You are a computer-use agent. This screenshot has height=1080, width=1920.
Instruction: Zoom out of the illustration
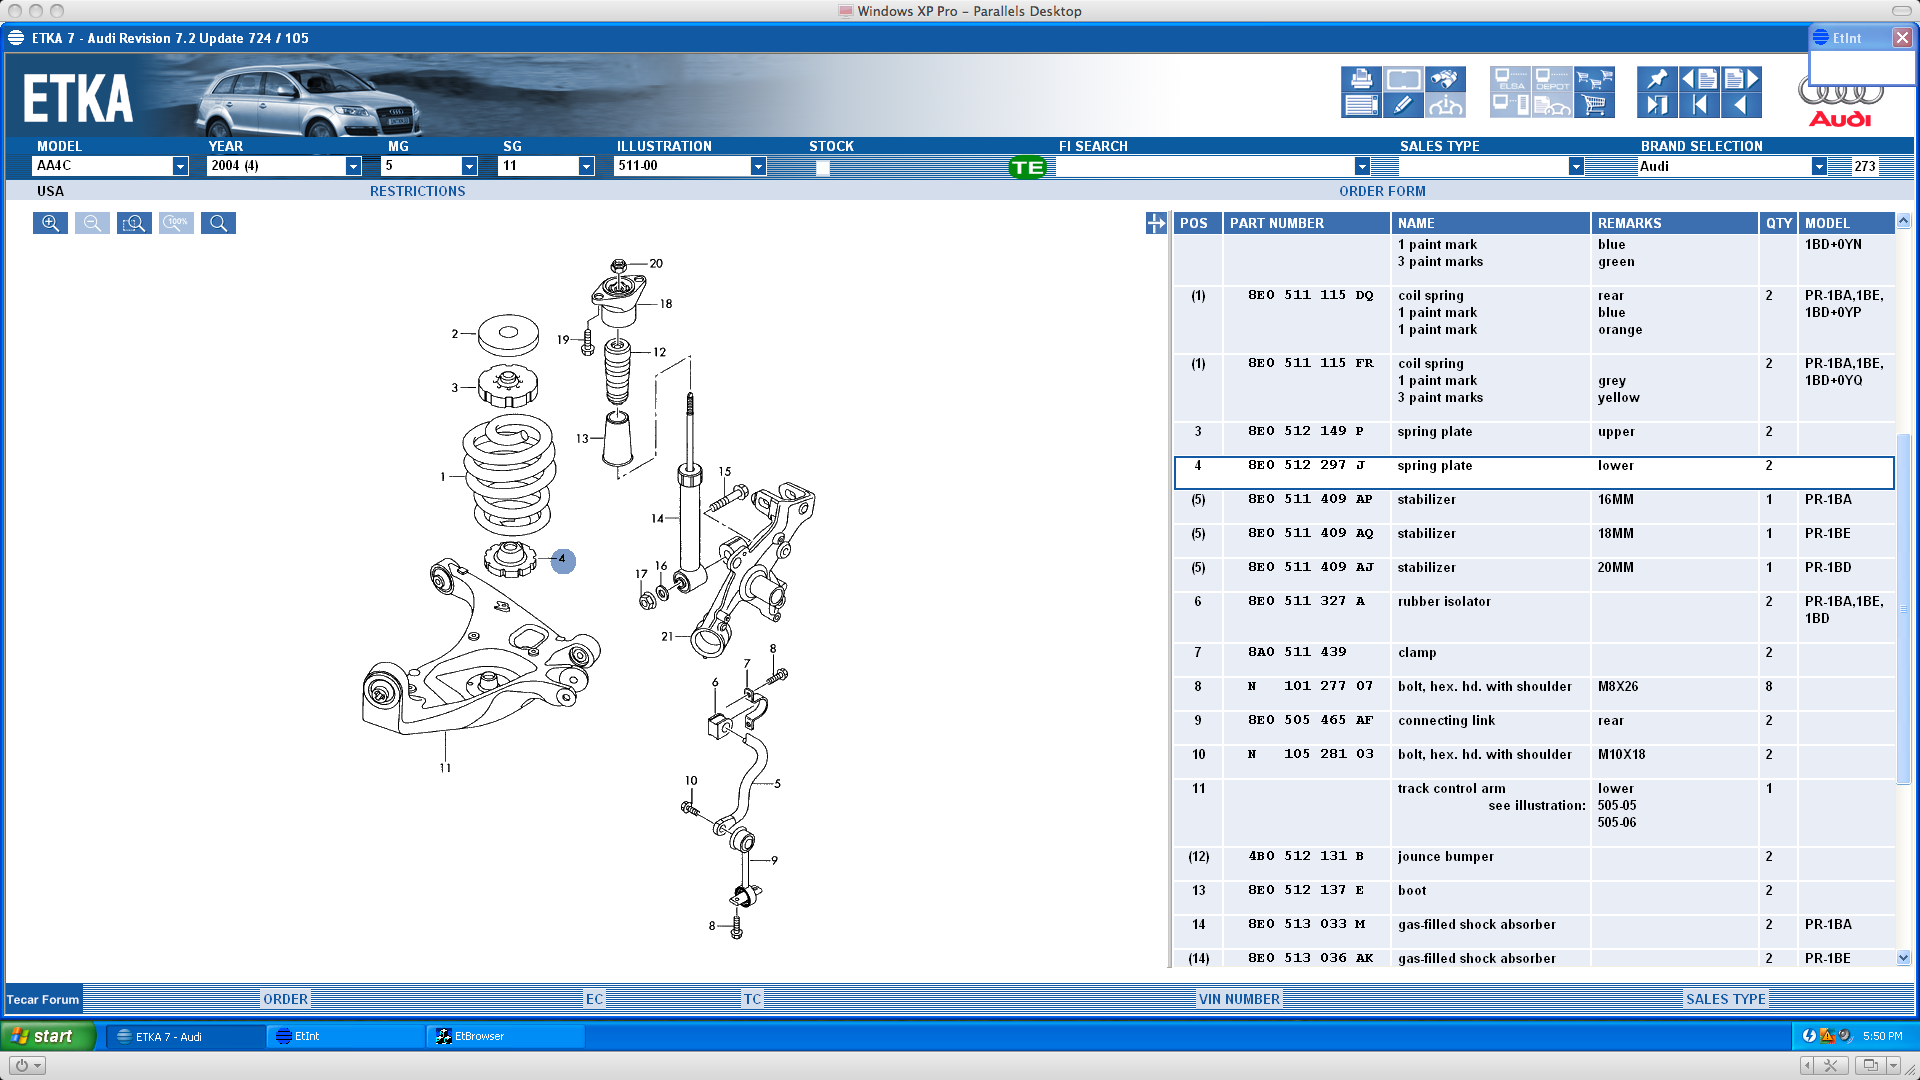tap(92, 223)
